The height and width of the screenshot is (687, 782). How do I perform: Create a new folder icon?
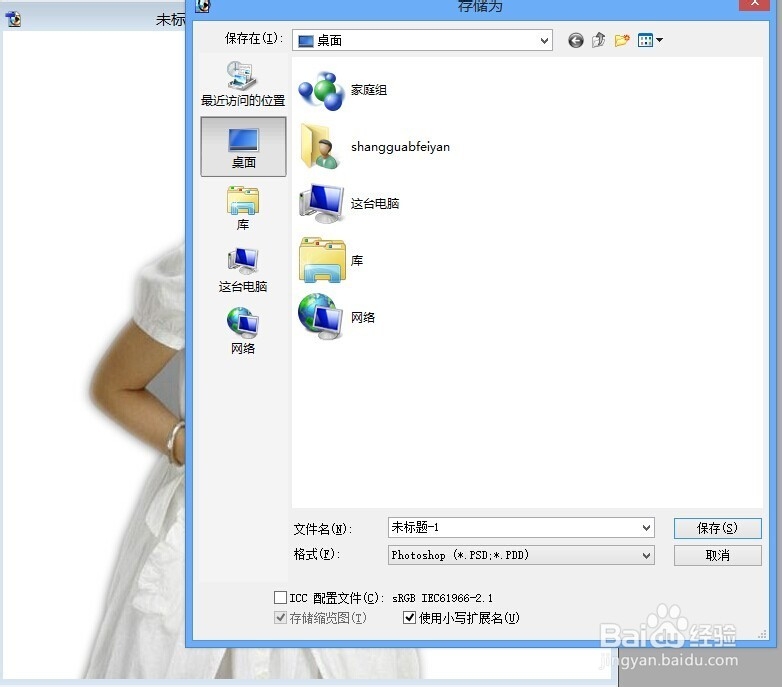[622, 40]
